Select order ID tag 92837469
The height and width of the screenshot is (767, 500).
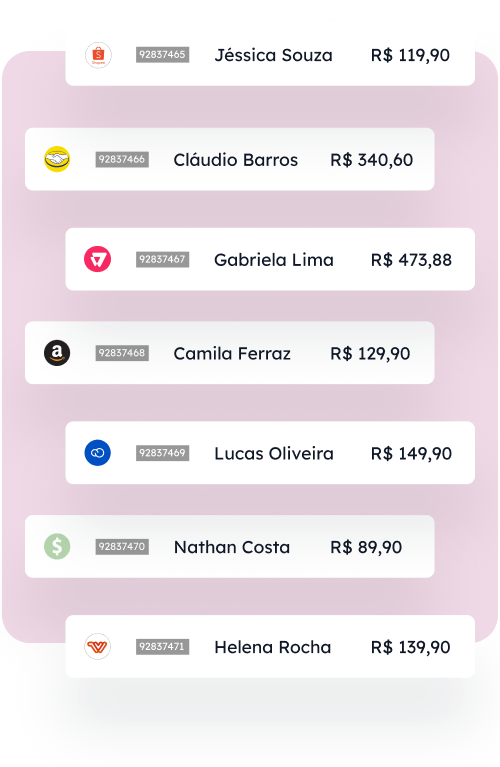(162, 453)
